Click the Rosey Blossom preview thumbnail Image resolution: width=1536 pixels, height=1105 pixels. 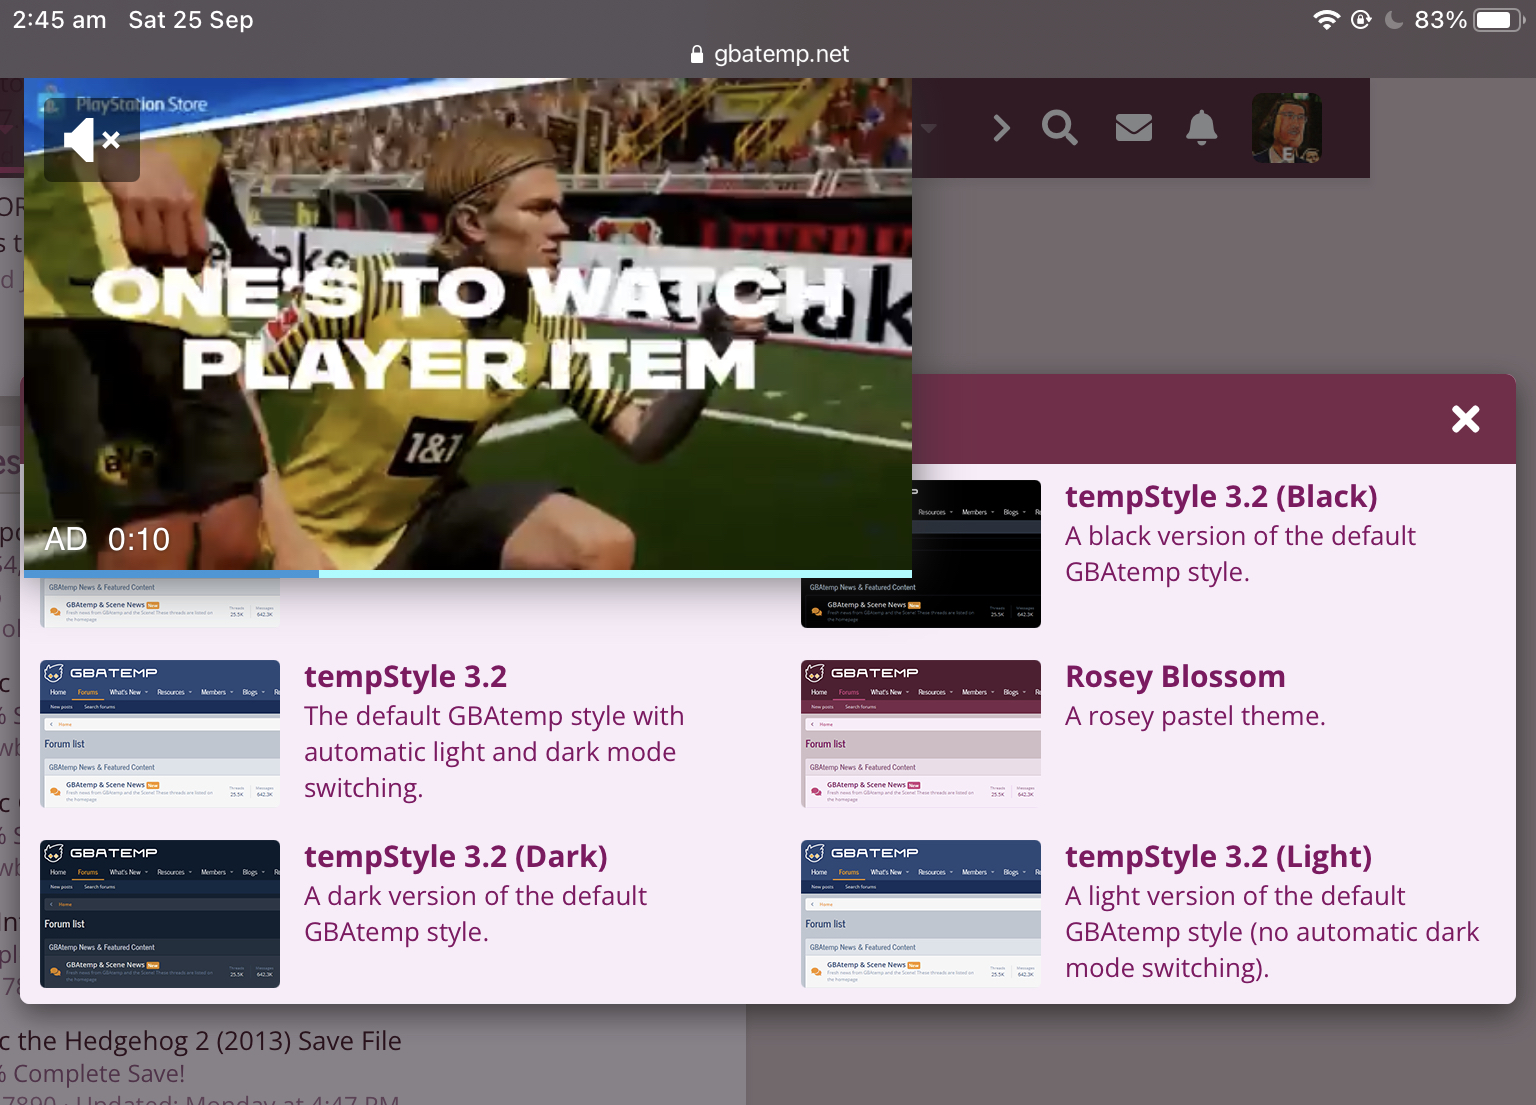(x=921, y=734)
